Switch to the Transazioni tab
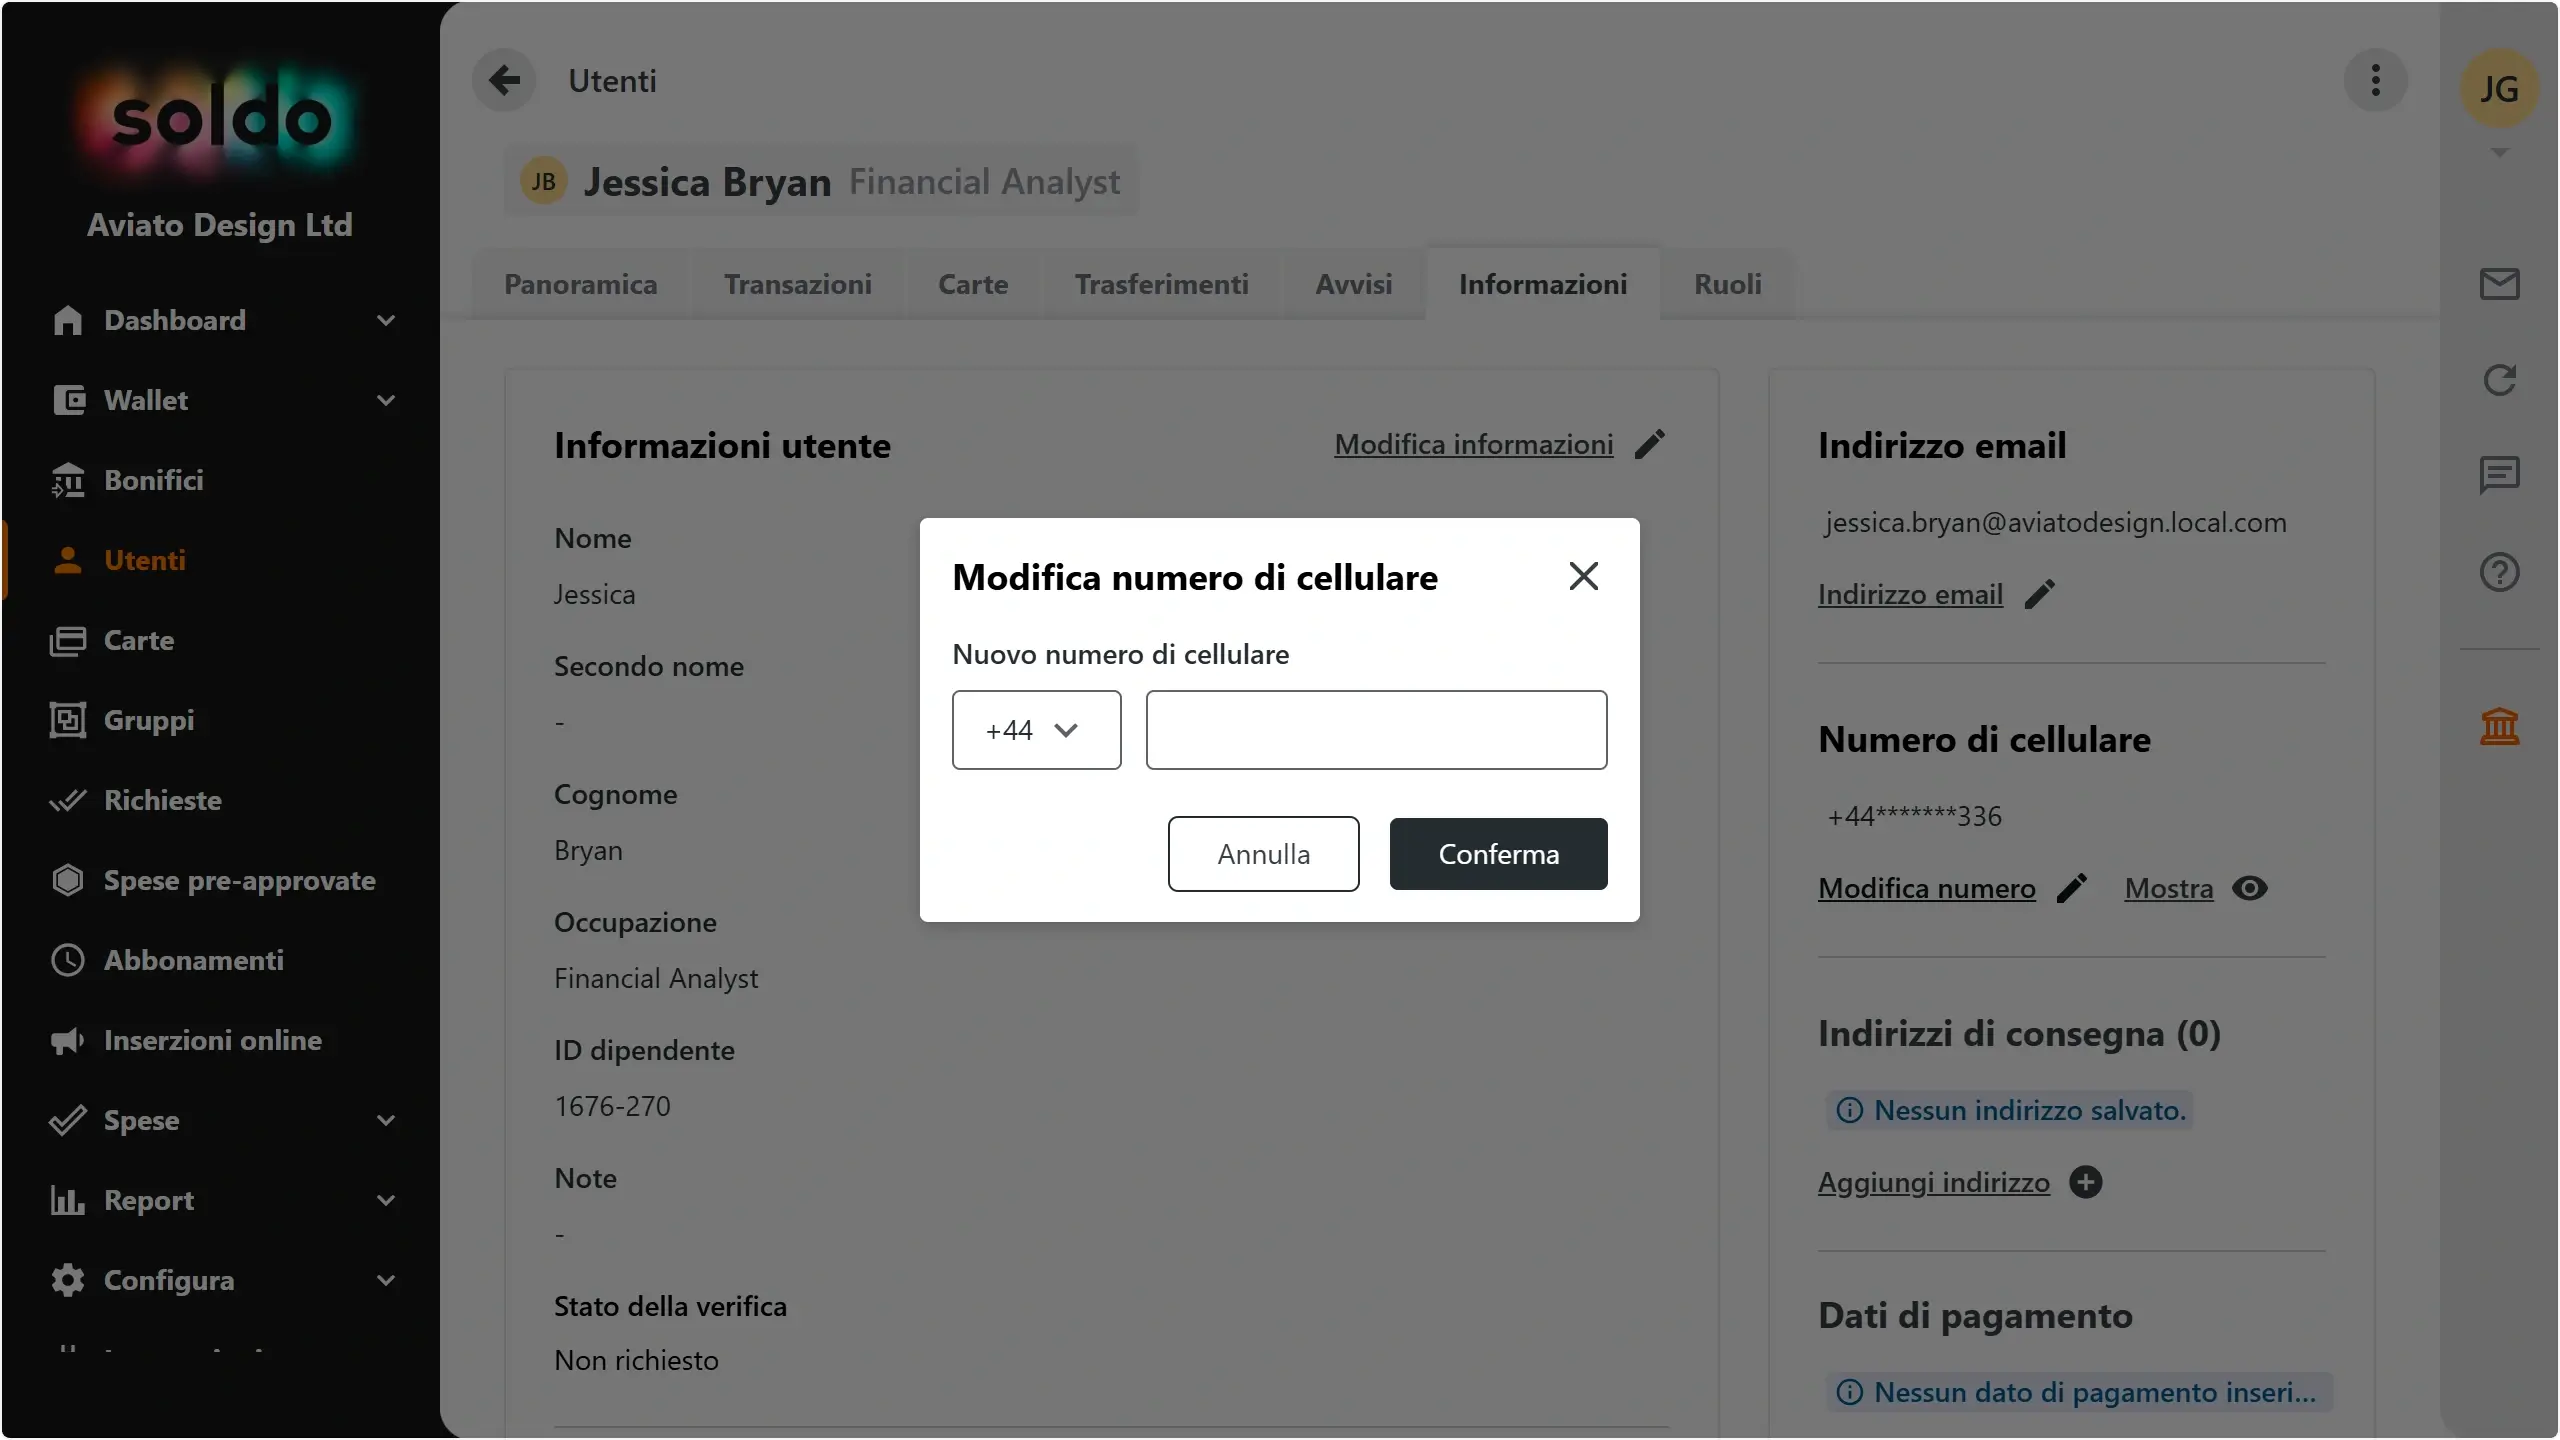Viewport: 2560px width, 1440px height. [x=797, y=284]
